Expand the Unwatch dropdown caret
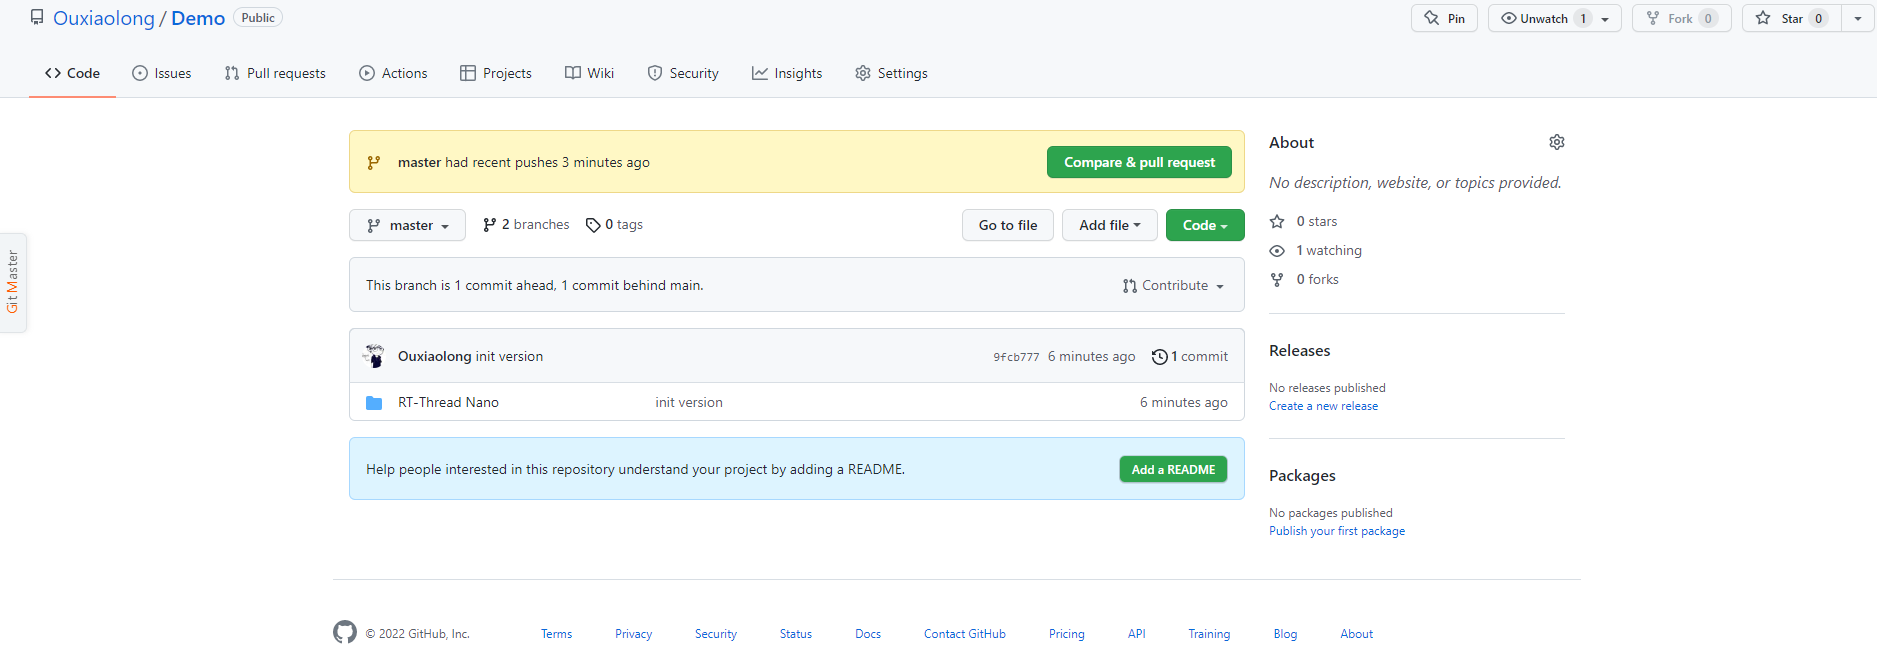The image size is (1877, 658). pyautogui.click(x=1606, y=19)
